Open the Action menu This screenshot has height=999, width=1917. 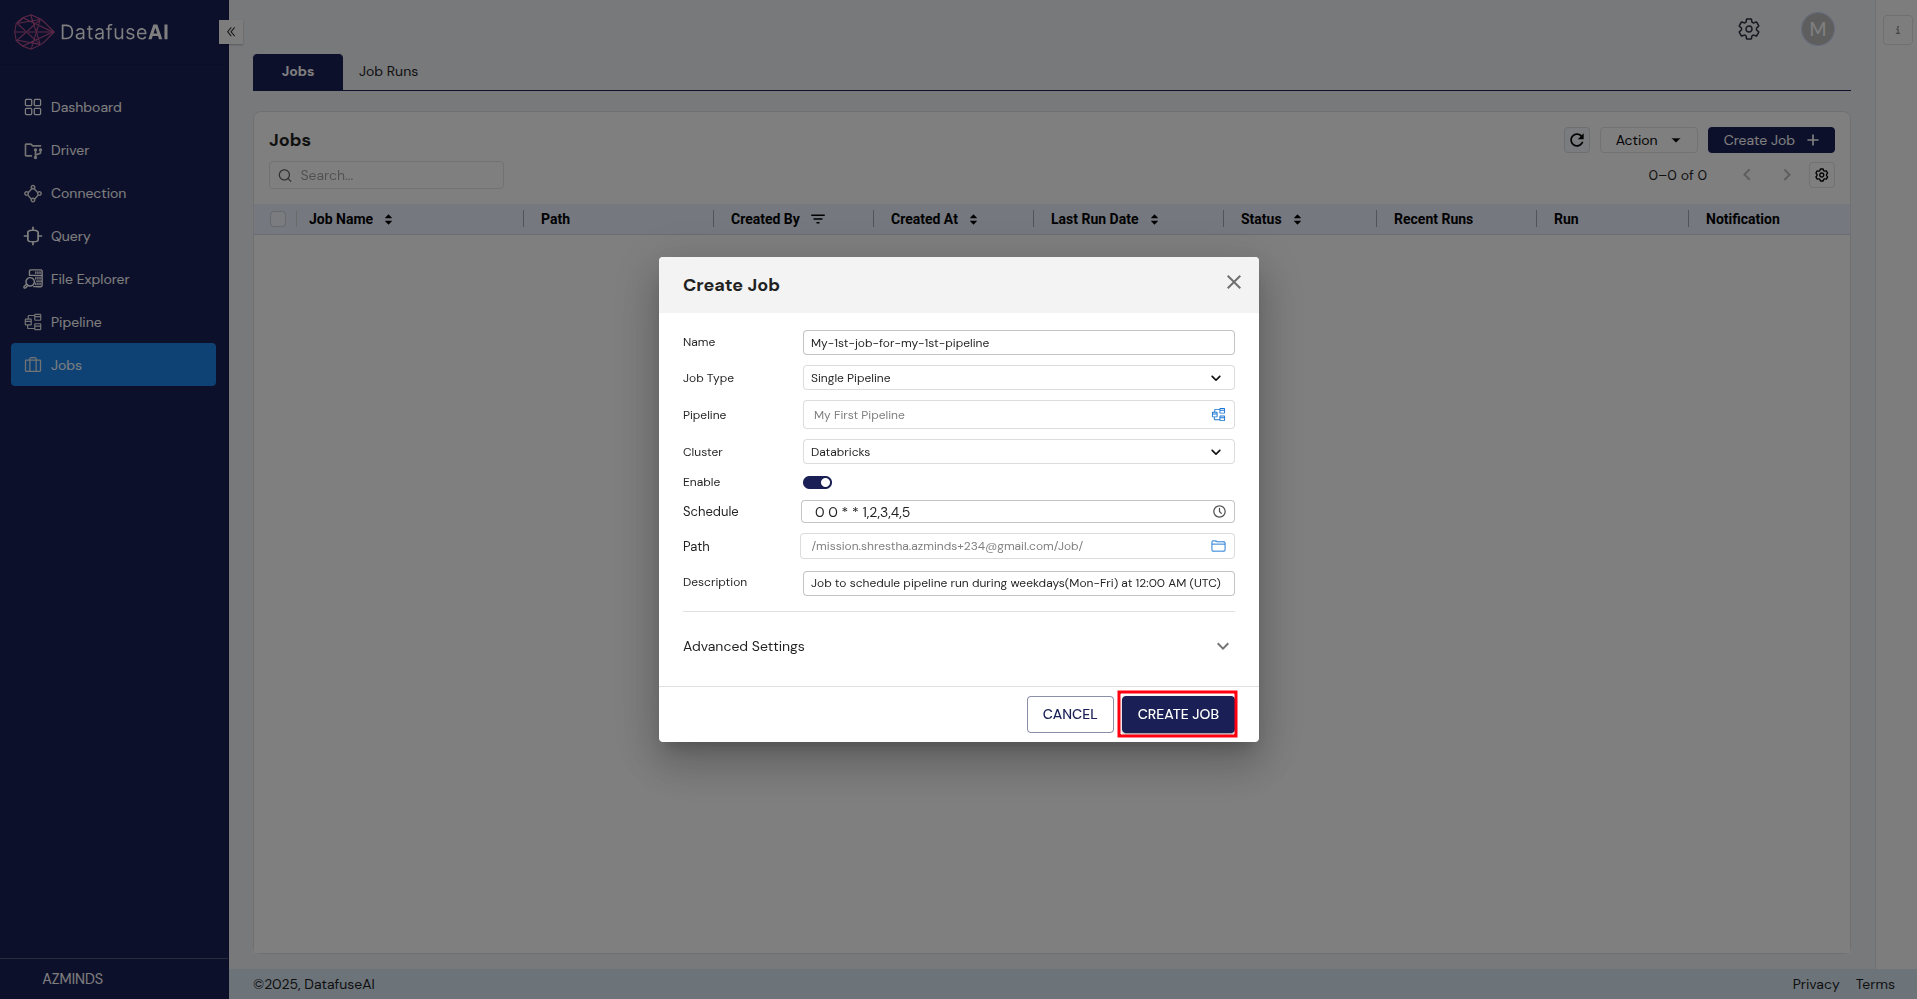(x=1646, y=140)
